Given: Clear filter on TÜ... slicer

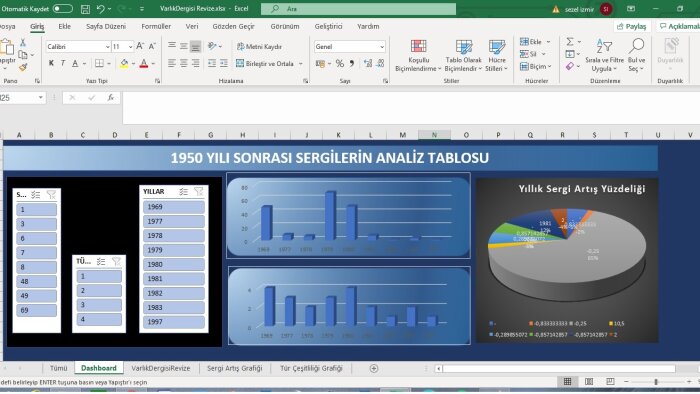Looking at the screenshot, I should click(116, 261).
